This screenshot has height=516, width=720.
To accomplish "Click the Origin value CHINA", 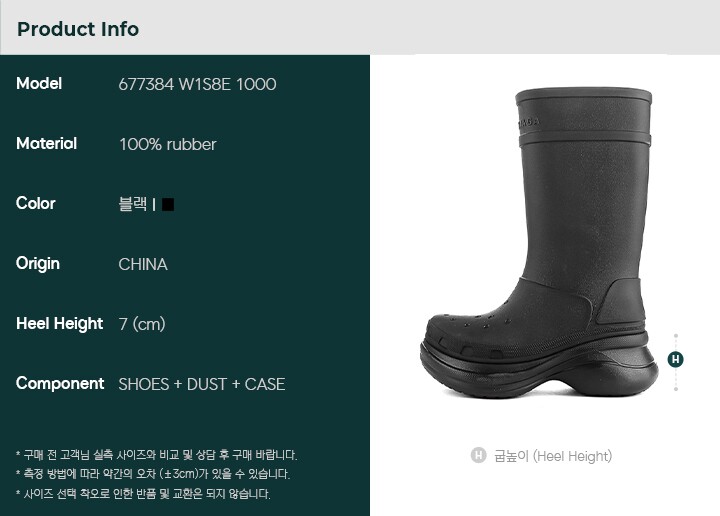I will tap(143, 264).
